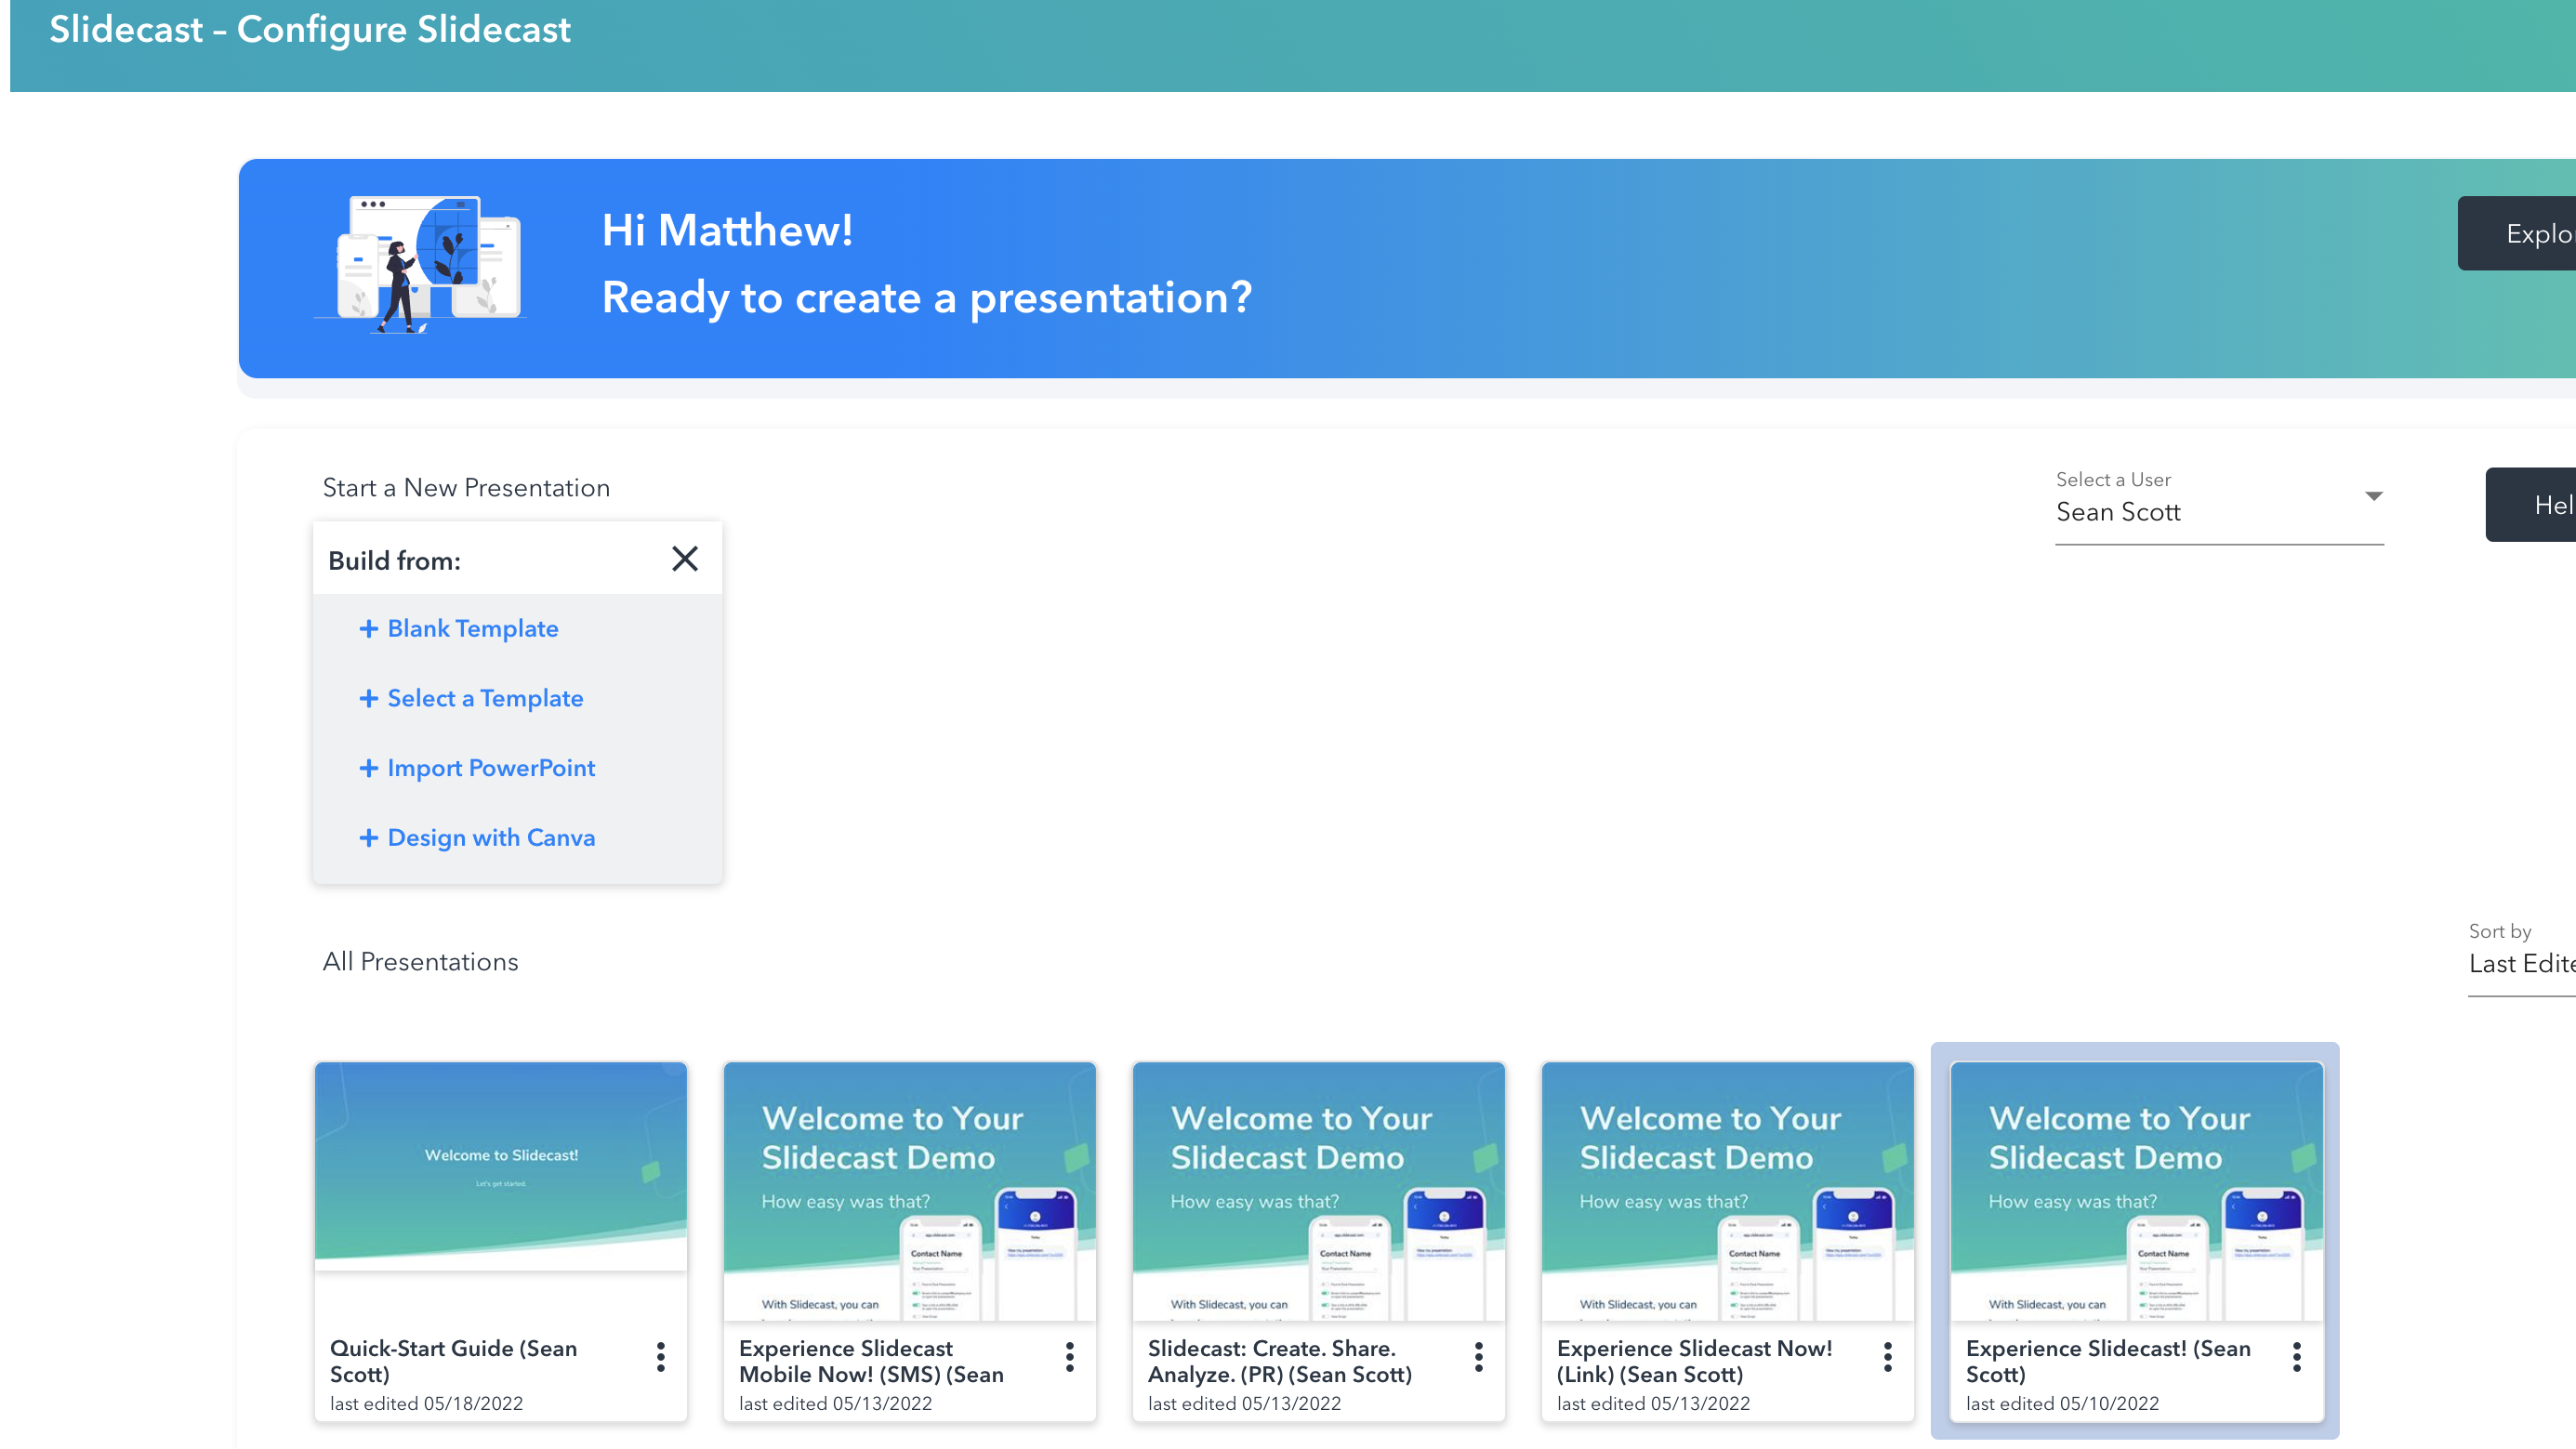
Task: Open Slidecast: Create. Share. Analyze. (PR) thumbnail
Action: (1319, 1191)
